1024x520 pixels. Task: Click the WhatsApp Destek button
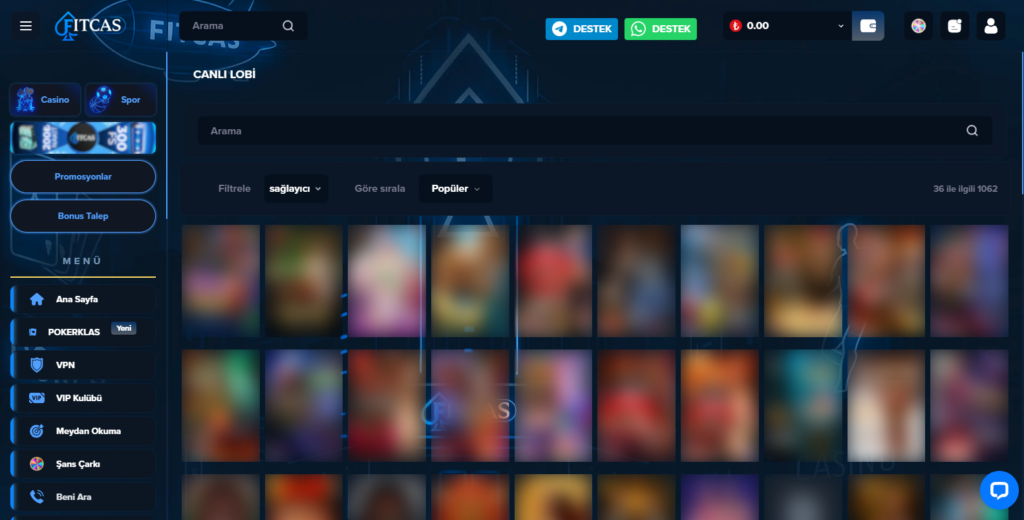click(660, 29)
